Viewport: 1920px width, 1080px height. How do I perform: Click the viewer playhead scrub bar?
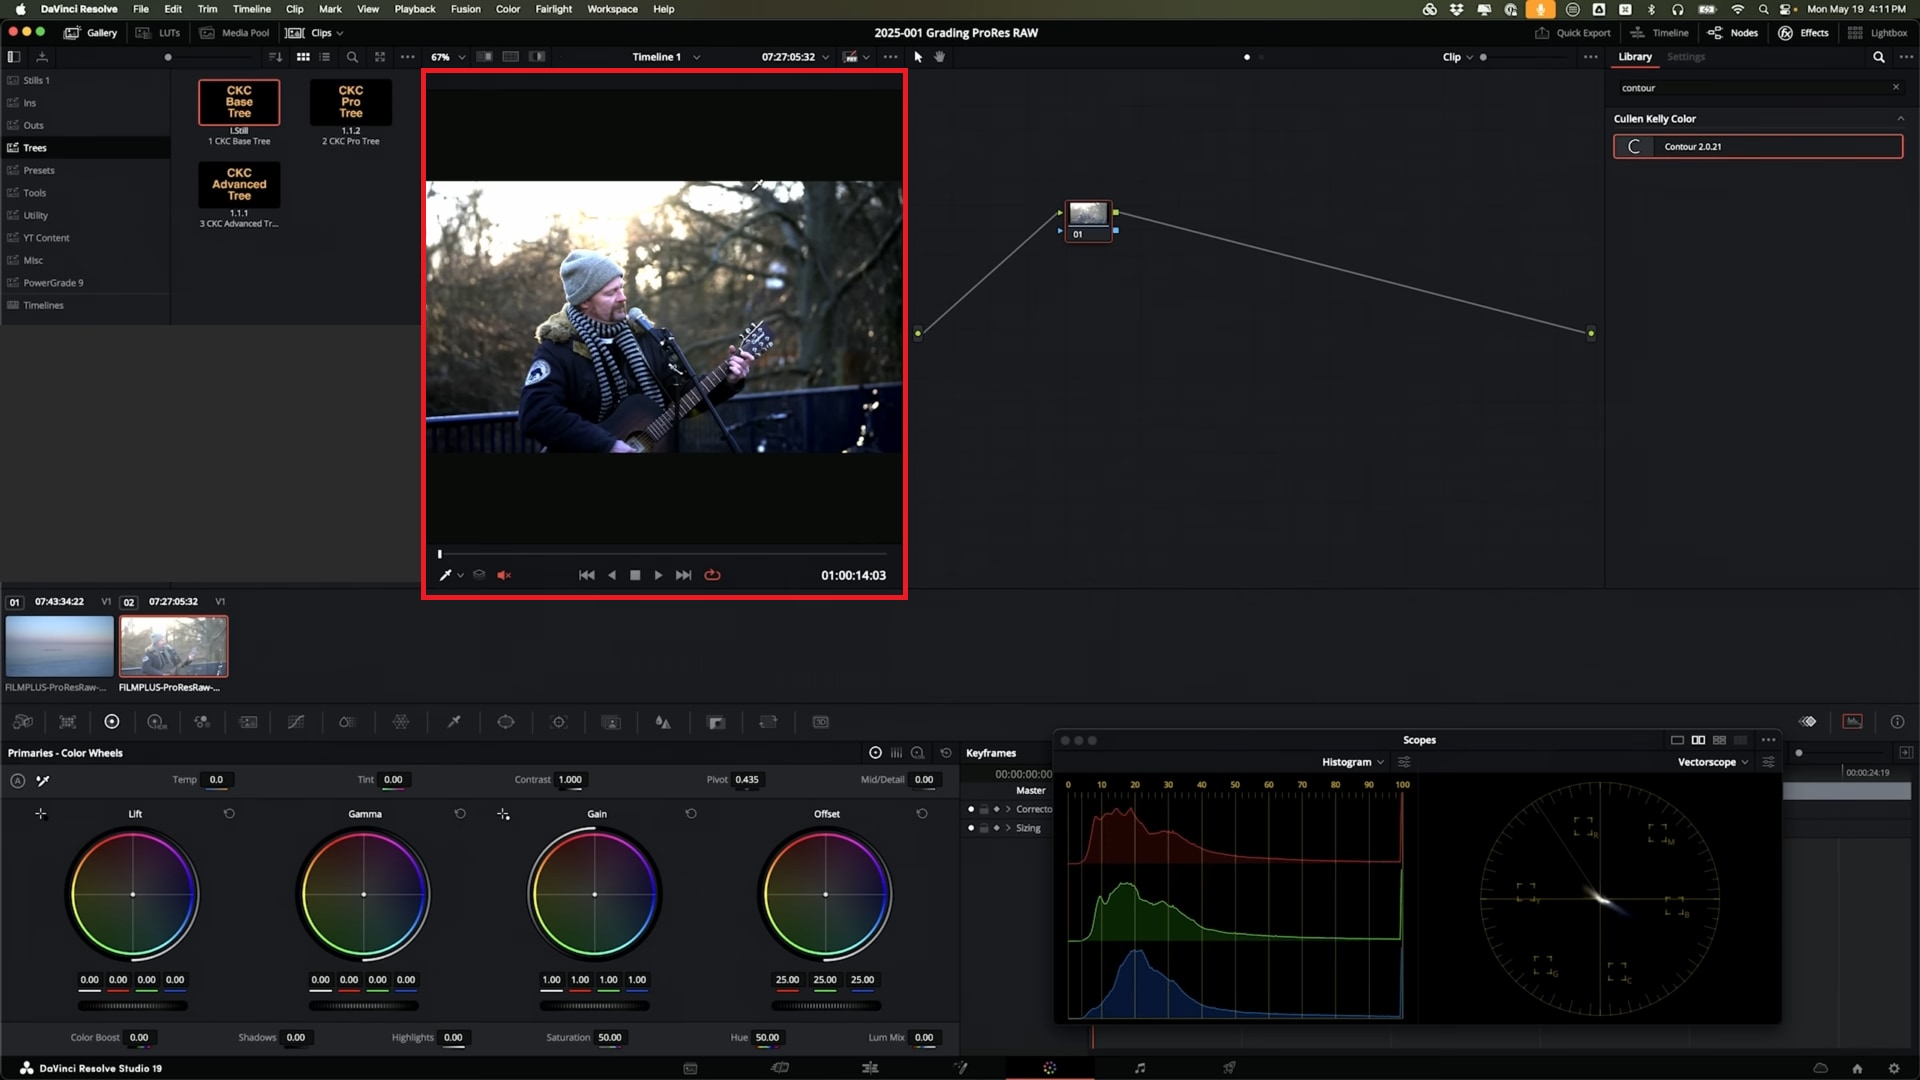pyautogui.click(x=662, y=553)
